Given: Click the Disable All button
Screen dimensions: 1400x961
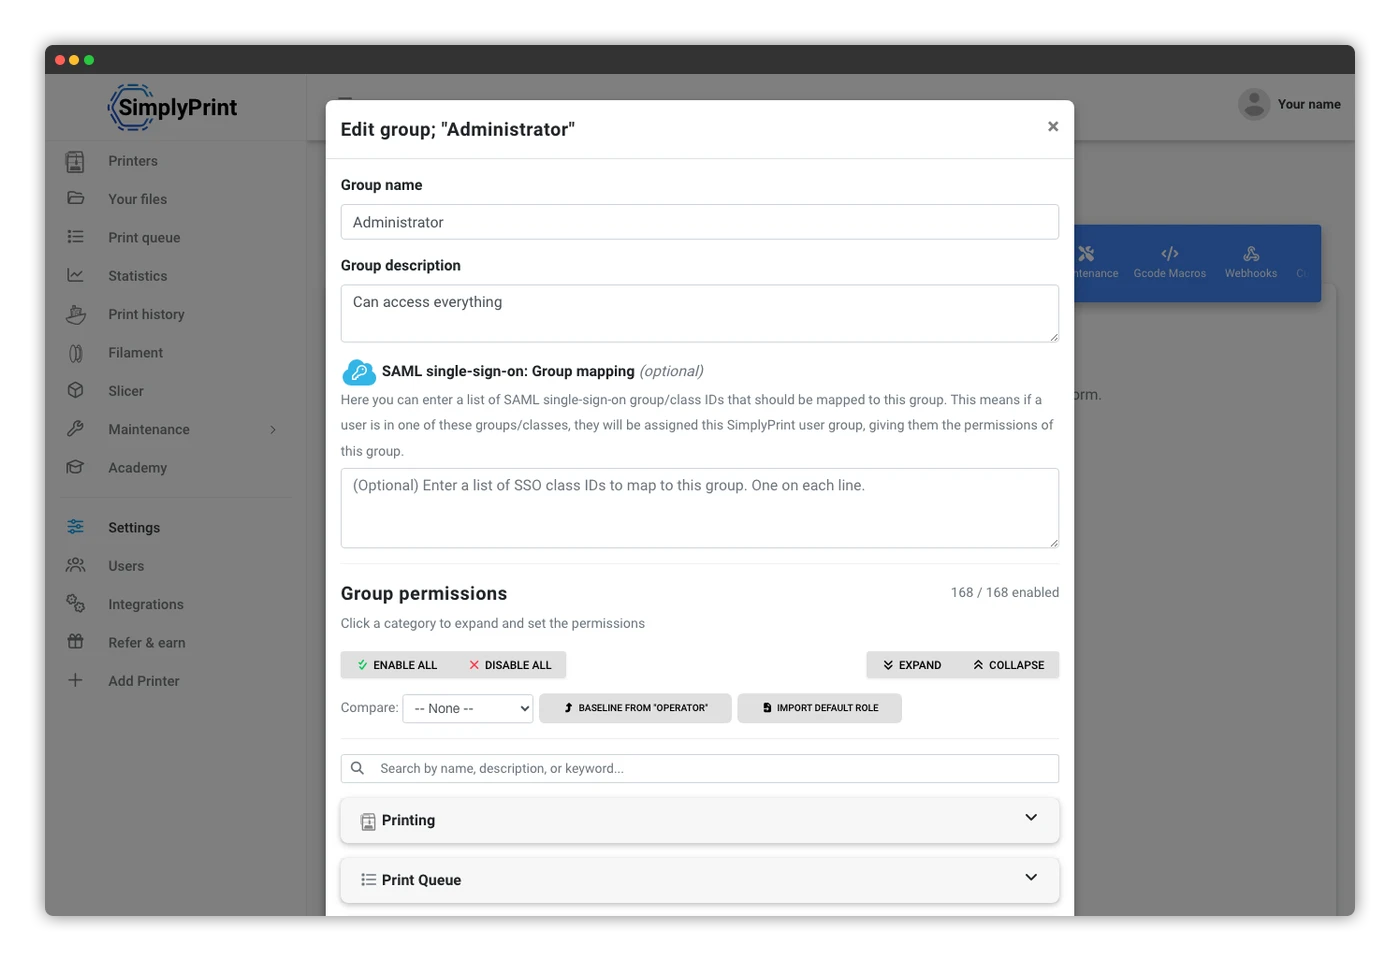Looking at the screenshot, I should click(510, 665).
